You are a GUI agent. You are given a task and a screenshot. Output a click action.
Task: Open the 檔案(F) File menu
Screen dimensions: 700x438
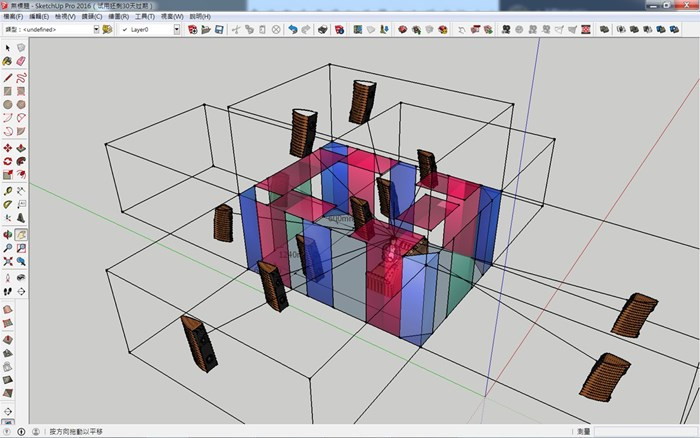(x=15, y=17)
